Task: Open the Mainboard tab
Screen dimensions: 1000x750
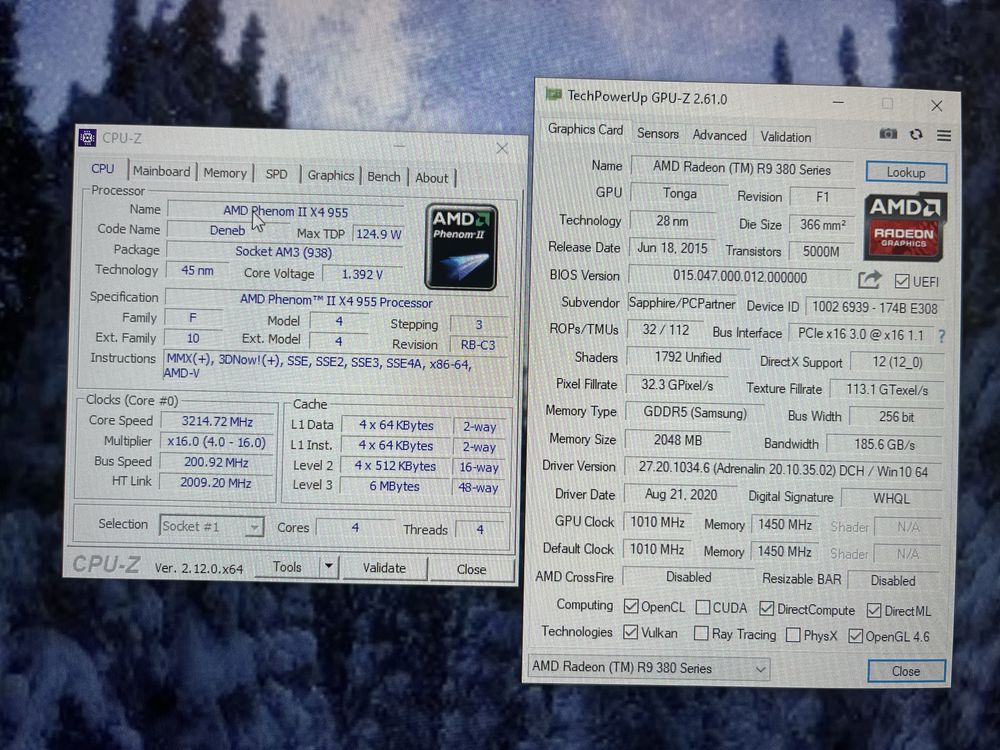Action: 161,171
